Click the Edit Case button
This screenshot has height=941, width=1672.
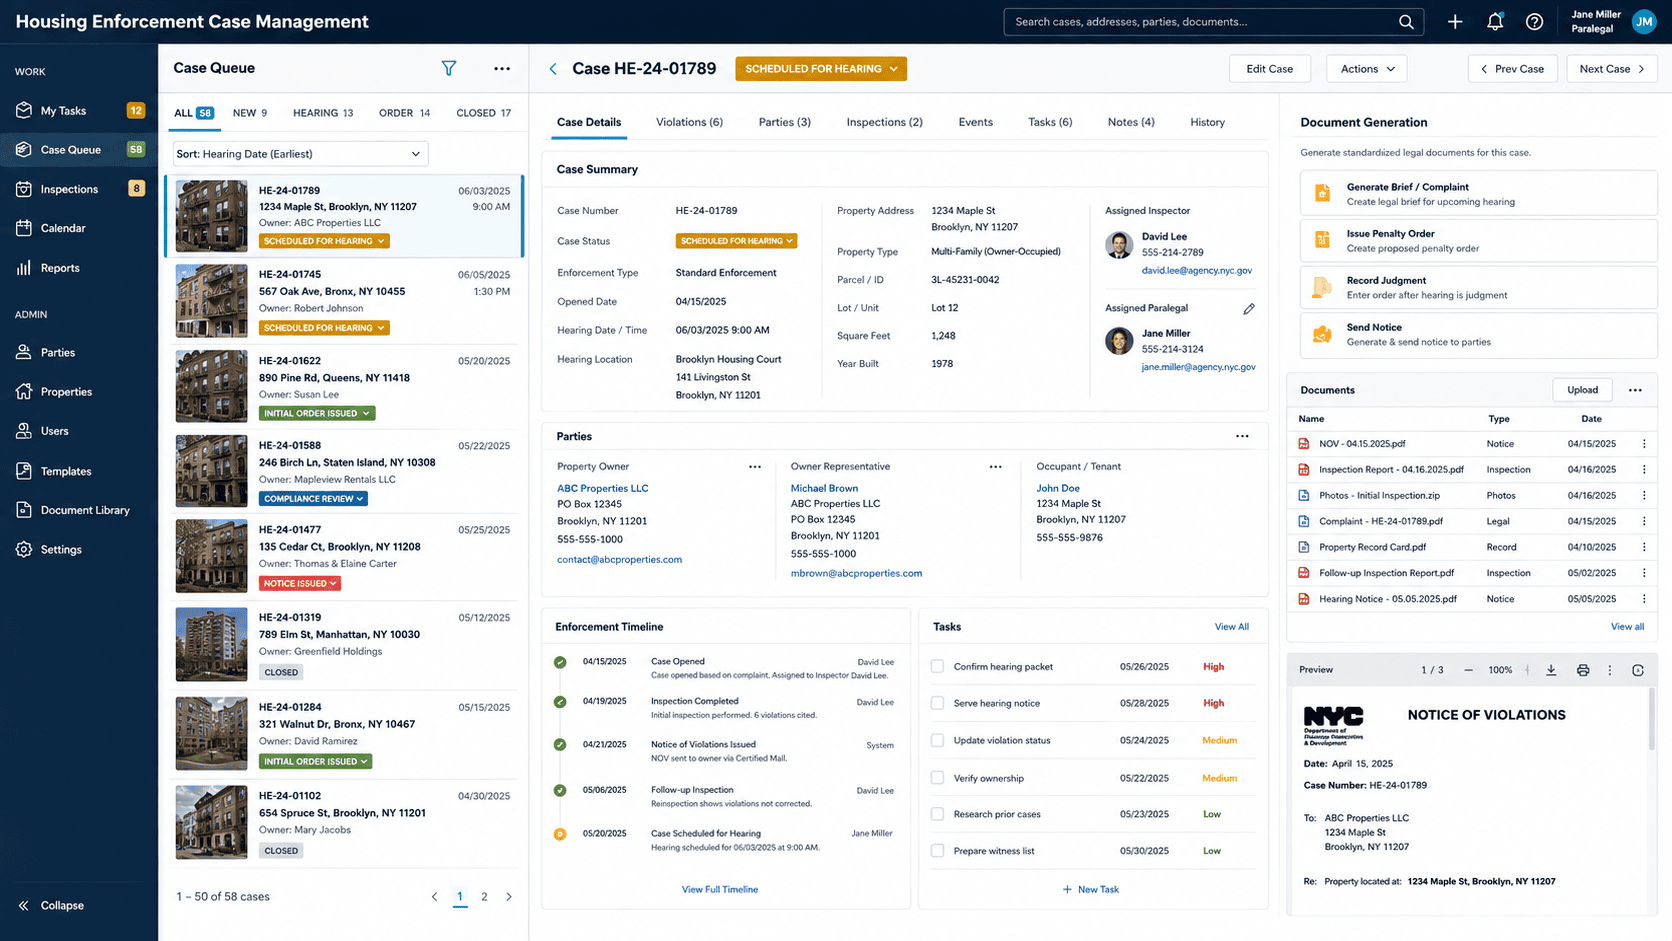coord(1269,69)
